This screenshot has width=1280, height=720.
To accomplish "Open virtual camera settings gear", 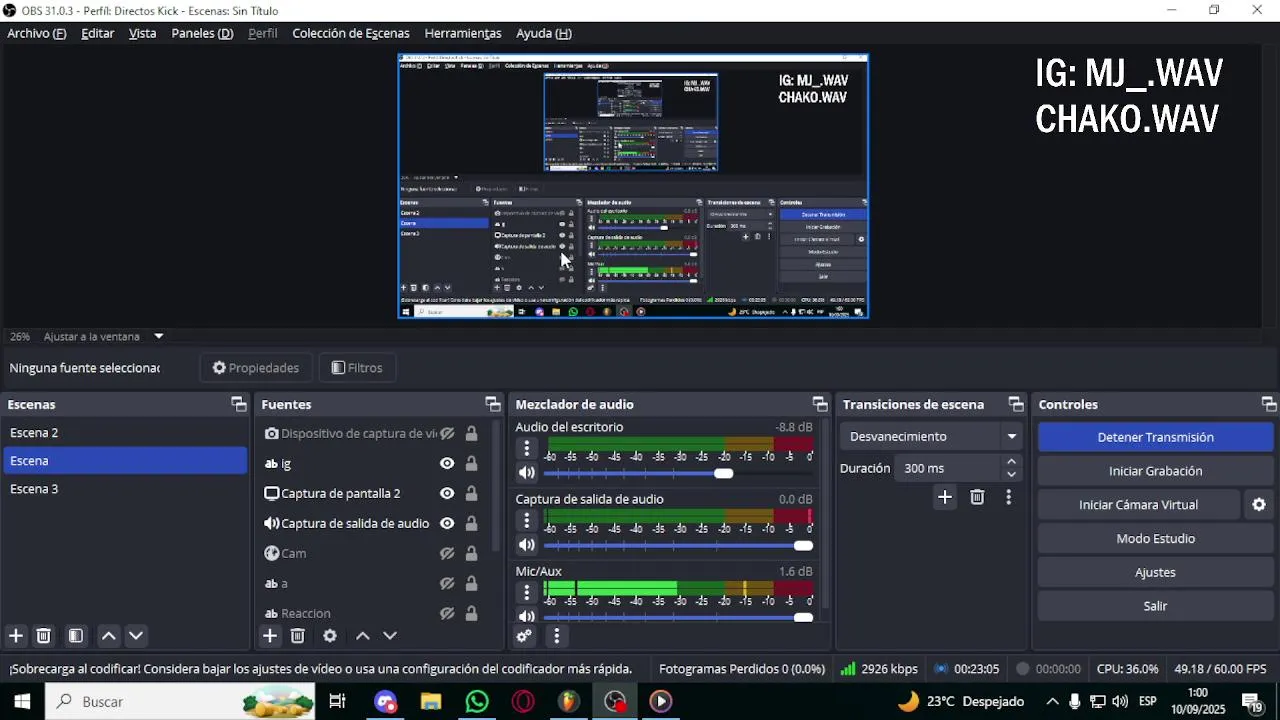I will (x=1259, y=505).
